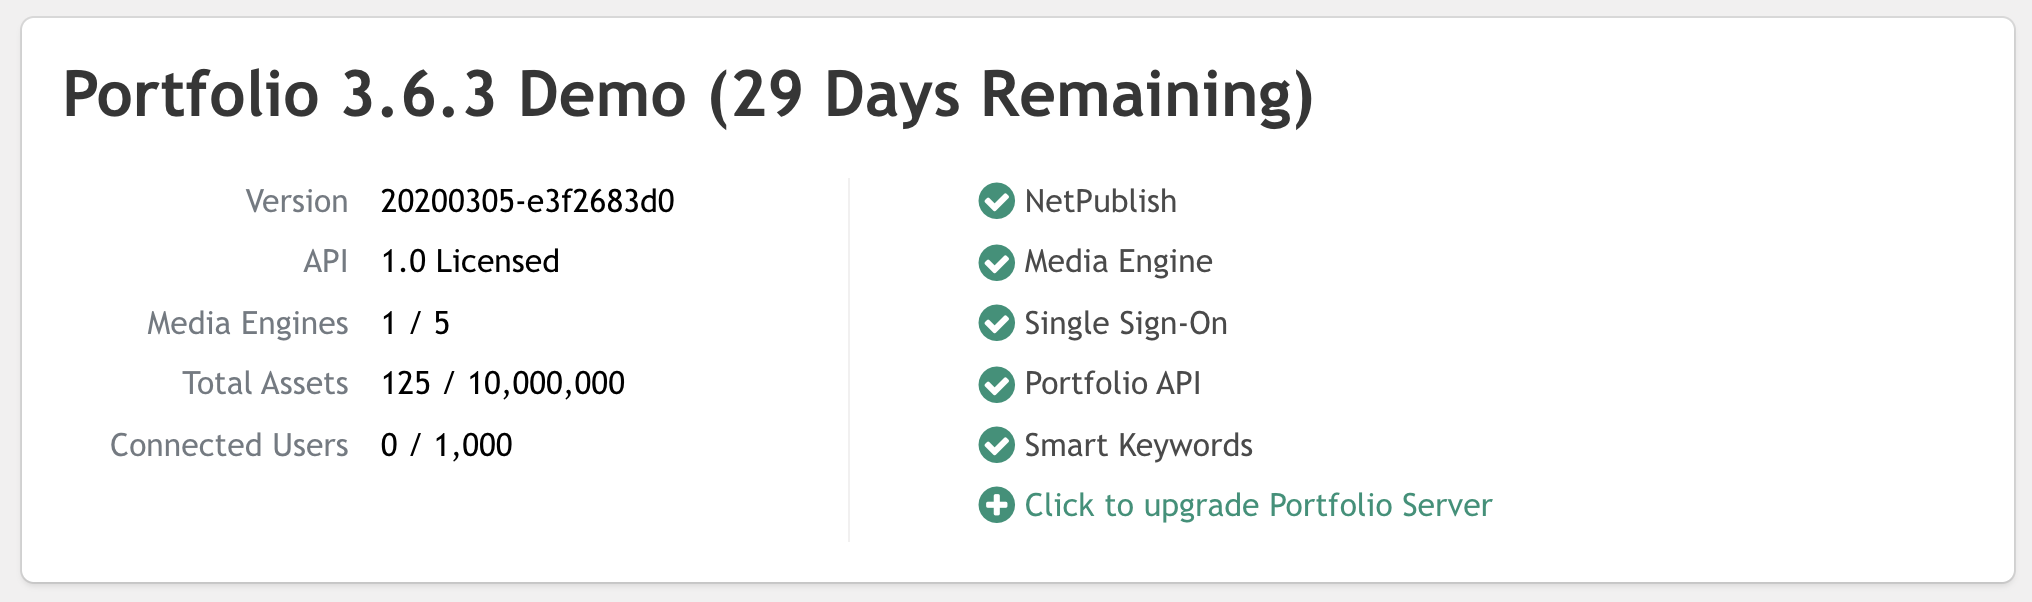Screen dimensions: 2032x602
Task: Select the NetPublish feature label
Action: click(x=1100, y=201)
